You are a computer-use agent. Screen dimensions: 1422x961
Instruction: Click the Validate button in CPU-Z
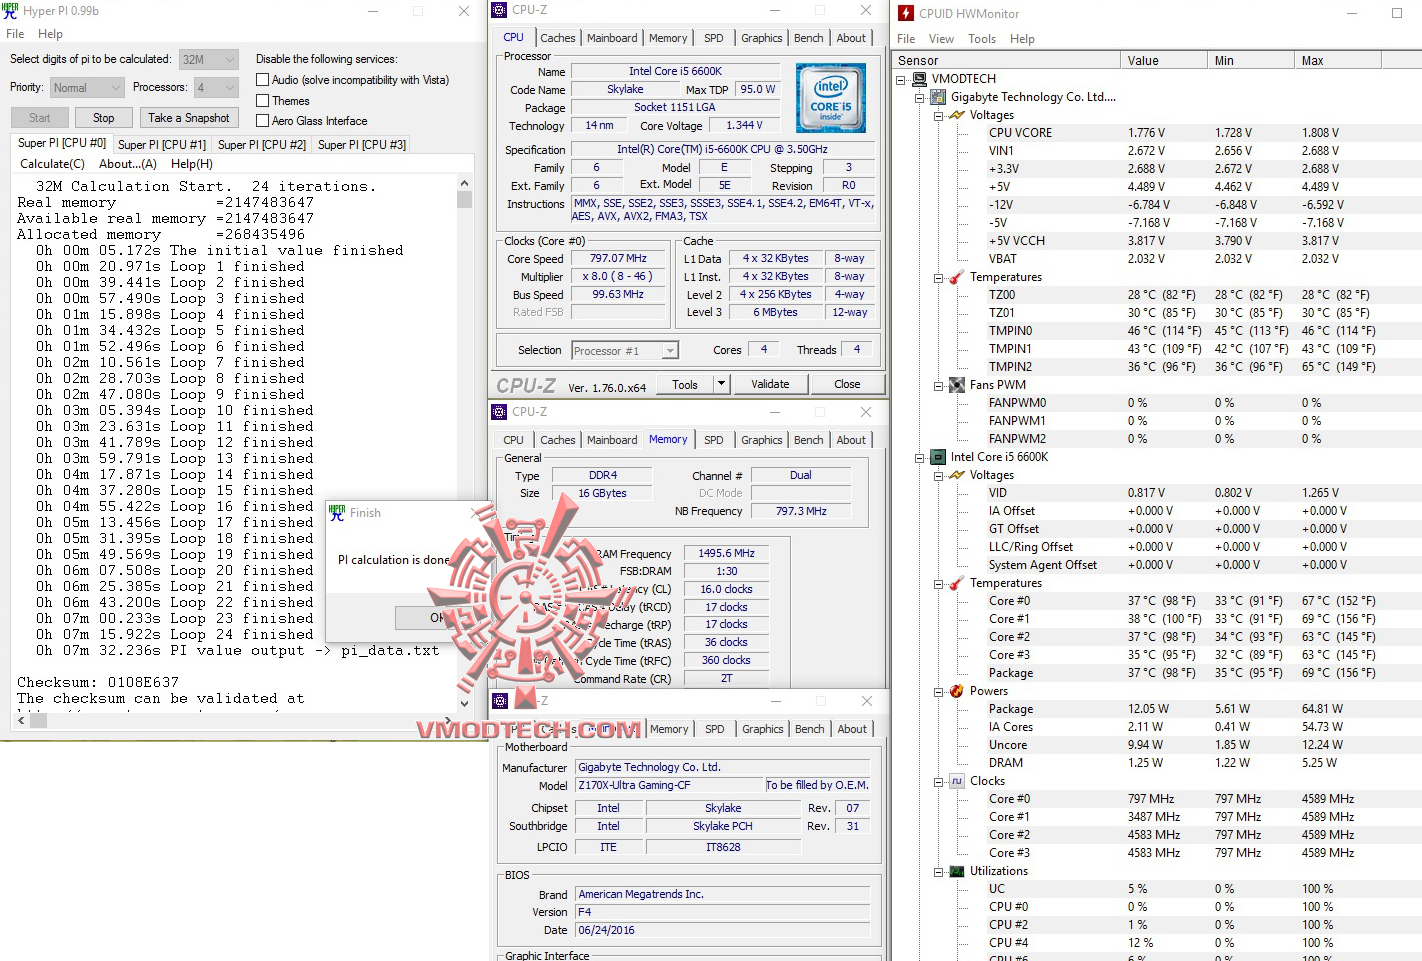pyautogui.click(x=771, y=384)
